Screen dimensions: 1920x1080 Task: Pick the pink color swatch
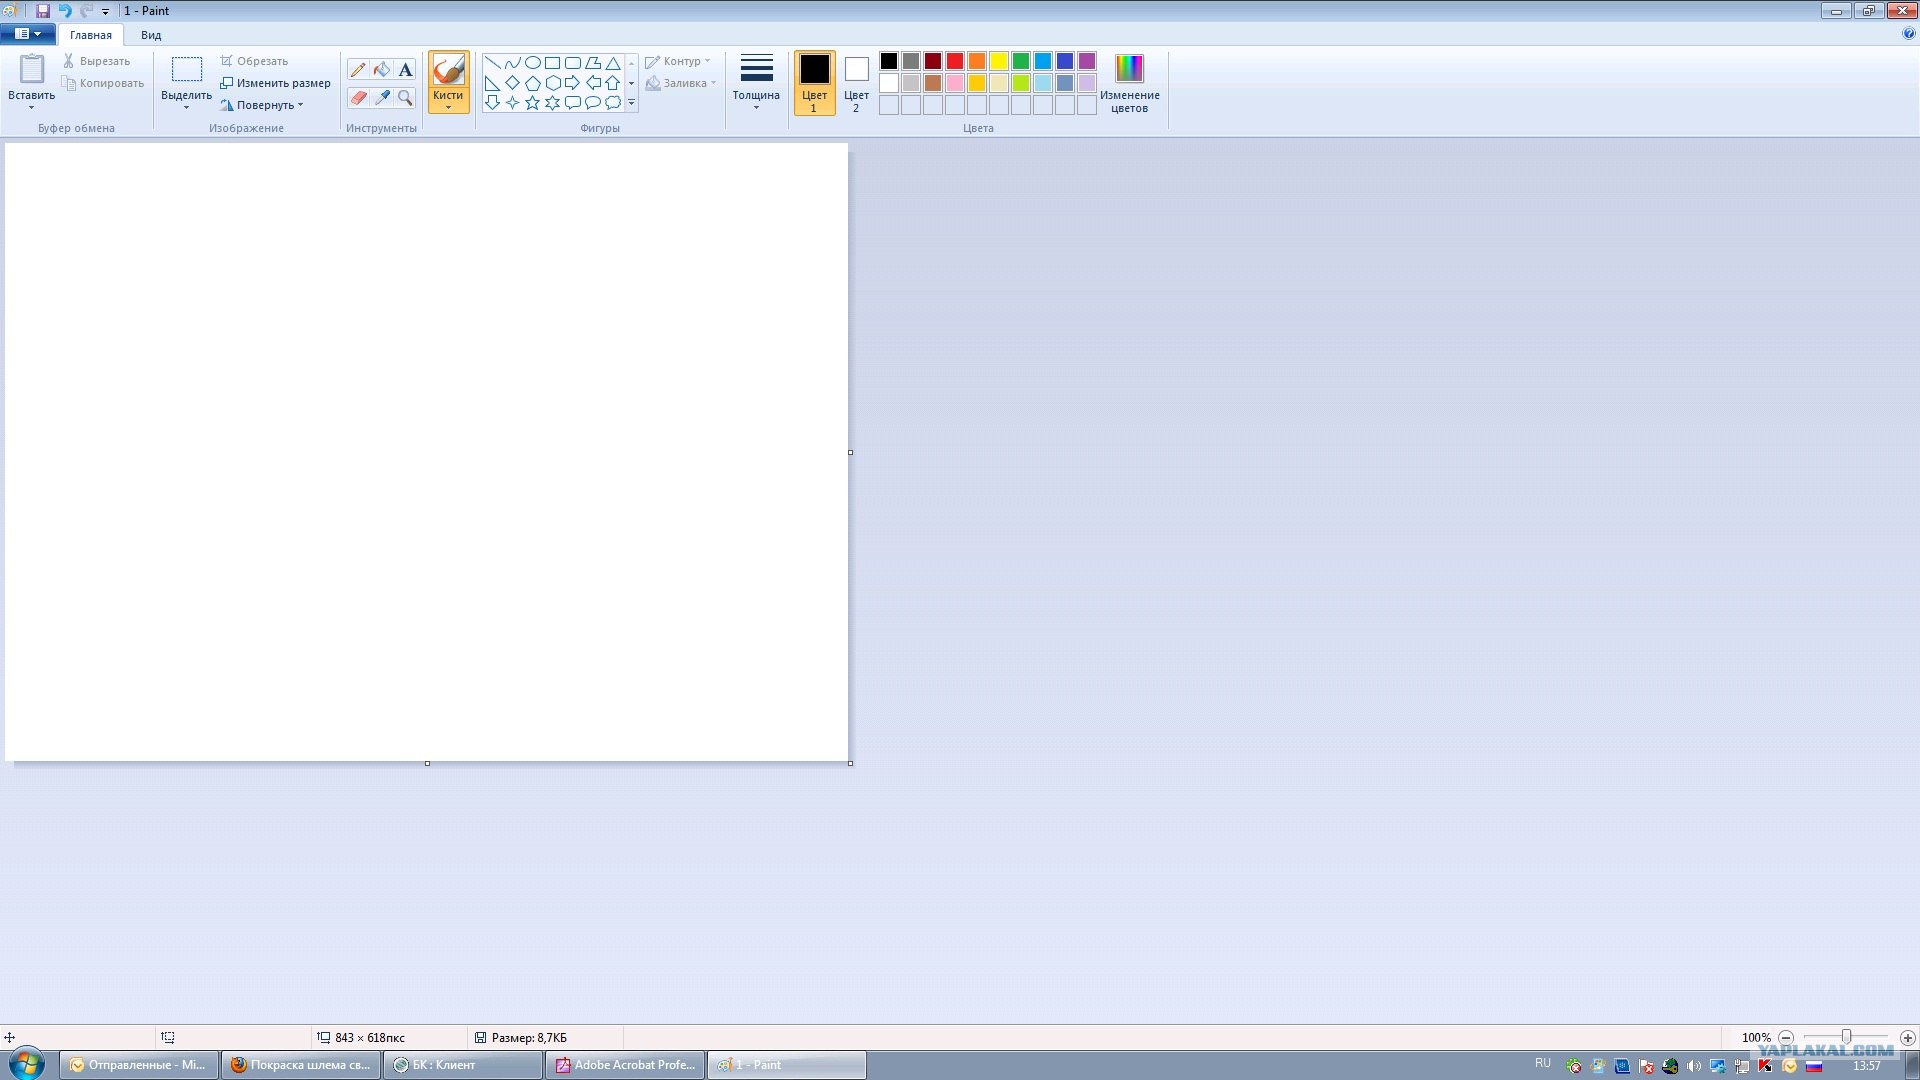tap(955, 83)
